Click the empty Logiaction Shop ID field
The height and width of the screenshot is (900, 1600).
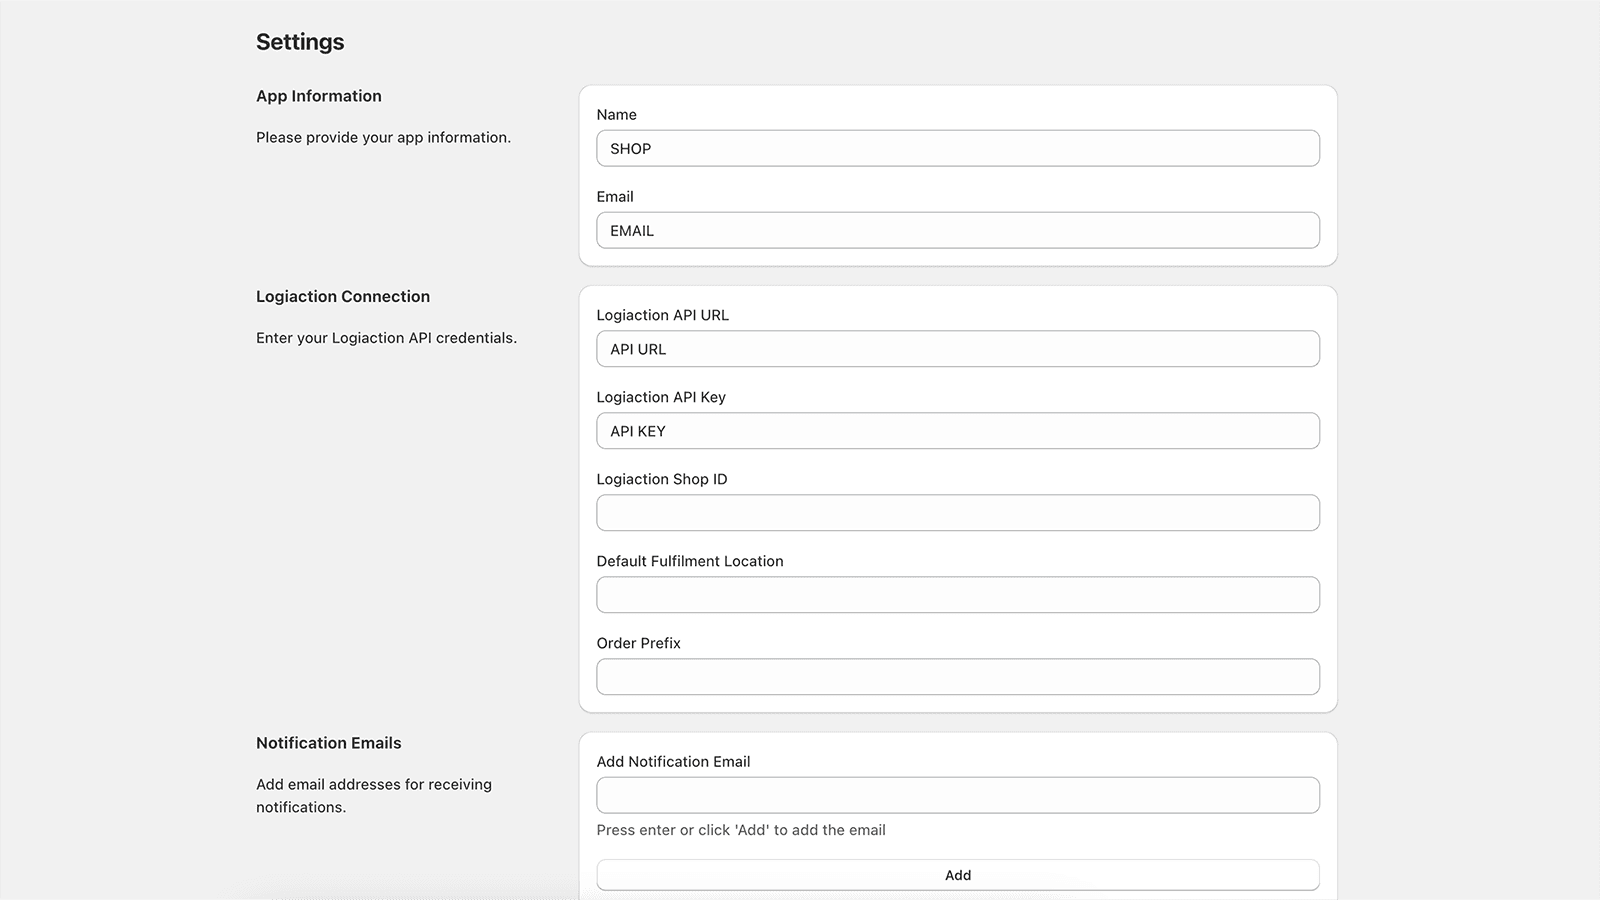(x=957, y=513)
